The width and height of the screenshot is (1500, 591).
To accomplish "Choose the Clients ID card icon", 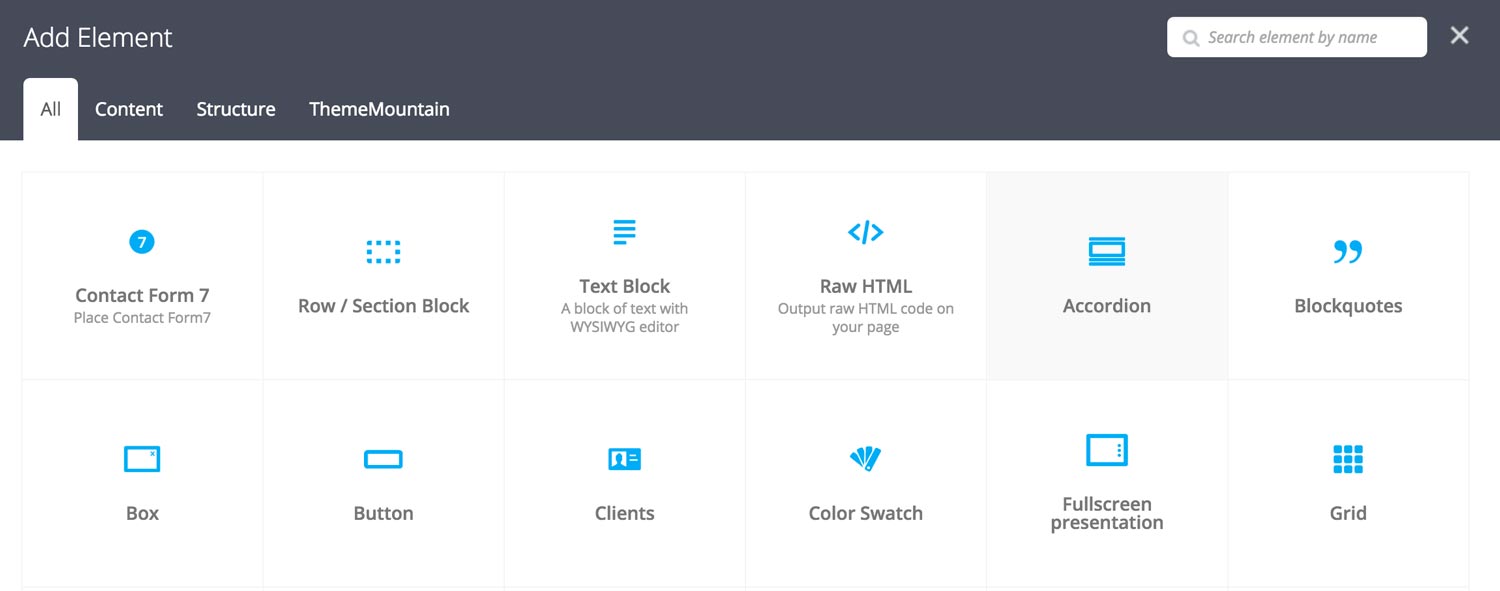I will pos(624,459).
